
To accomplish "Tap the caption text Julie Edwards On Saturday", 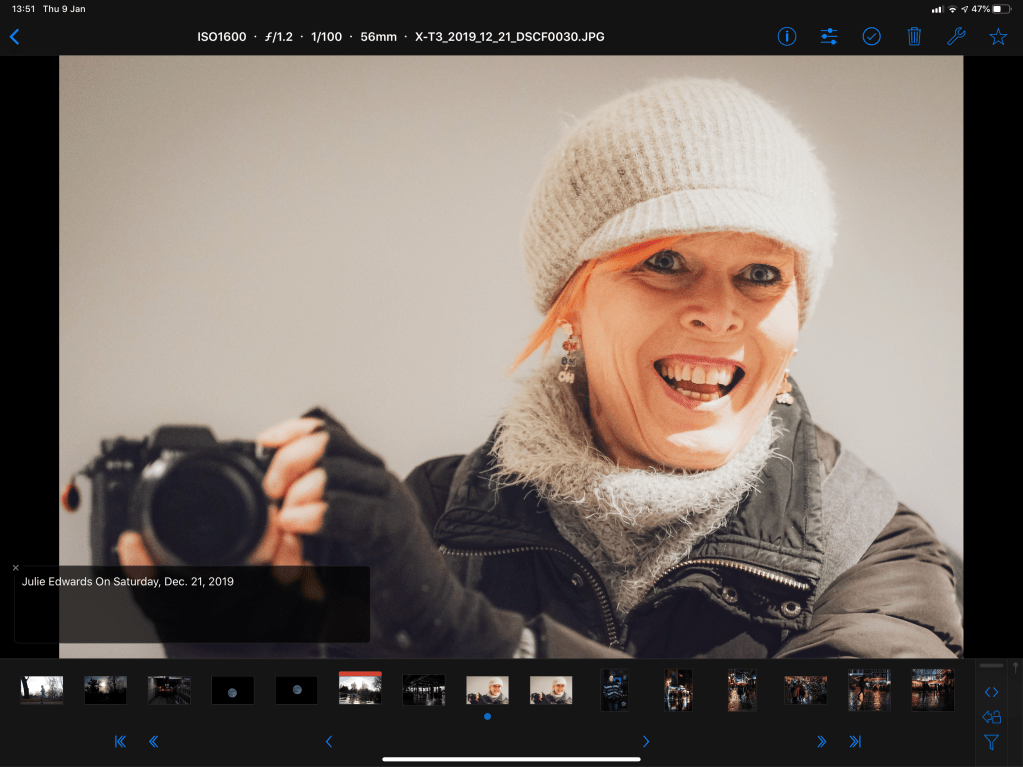I will 128,581.
